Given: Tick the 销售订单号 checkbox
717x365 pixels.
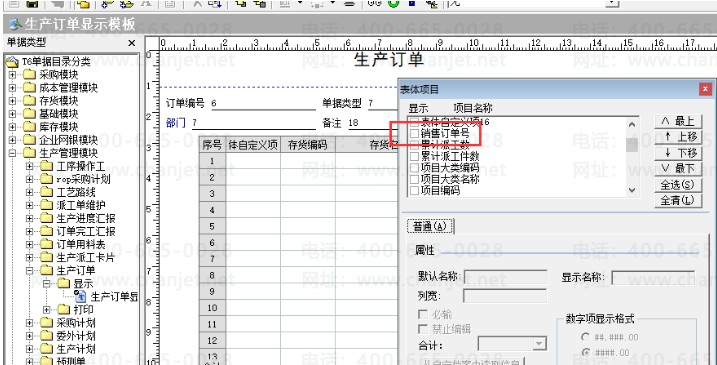Looking at the screenshot, I should 414,134.
